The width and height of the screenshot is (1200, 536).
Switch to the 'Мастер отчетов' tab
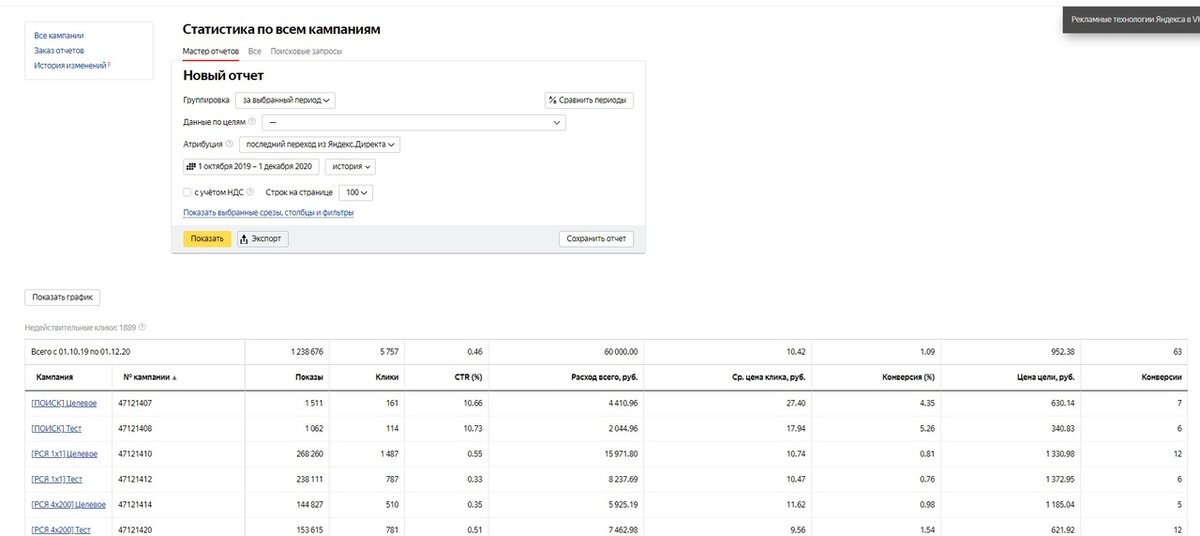point(211,51)
